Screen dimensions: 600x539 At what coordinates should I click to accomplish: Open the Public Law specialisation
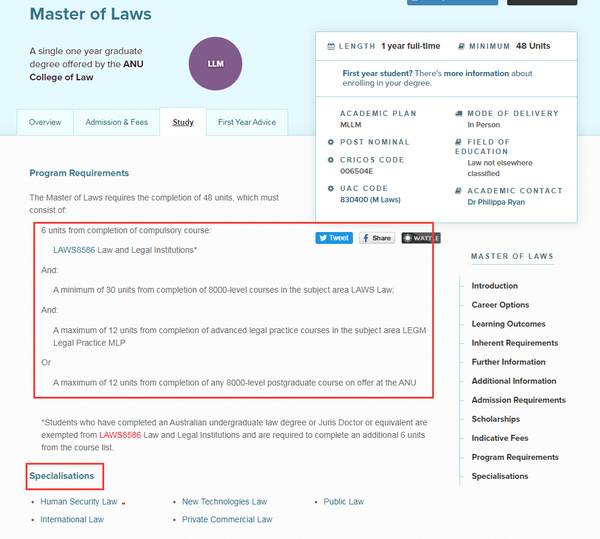344,502
